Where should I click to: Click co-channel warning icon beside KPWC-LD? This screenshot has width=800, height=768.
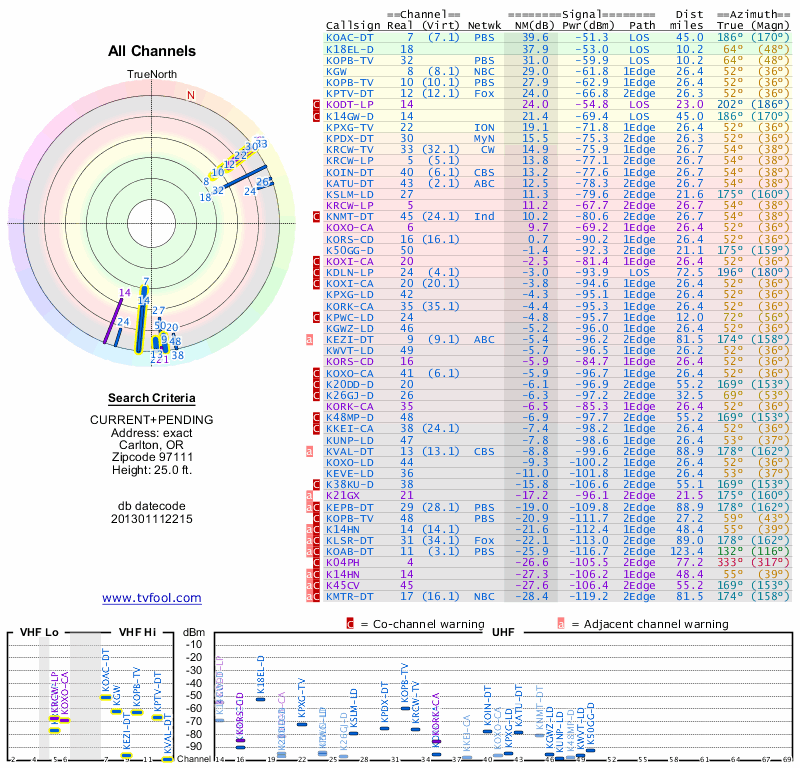316,317
